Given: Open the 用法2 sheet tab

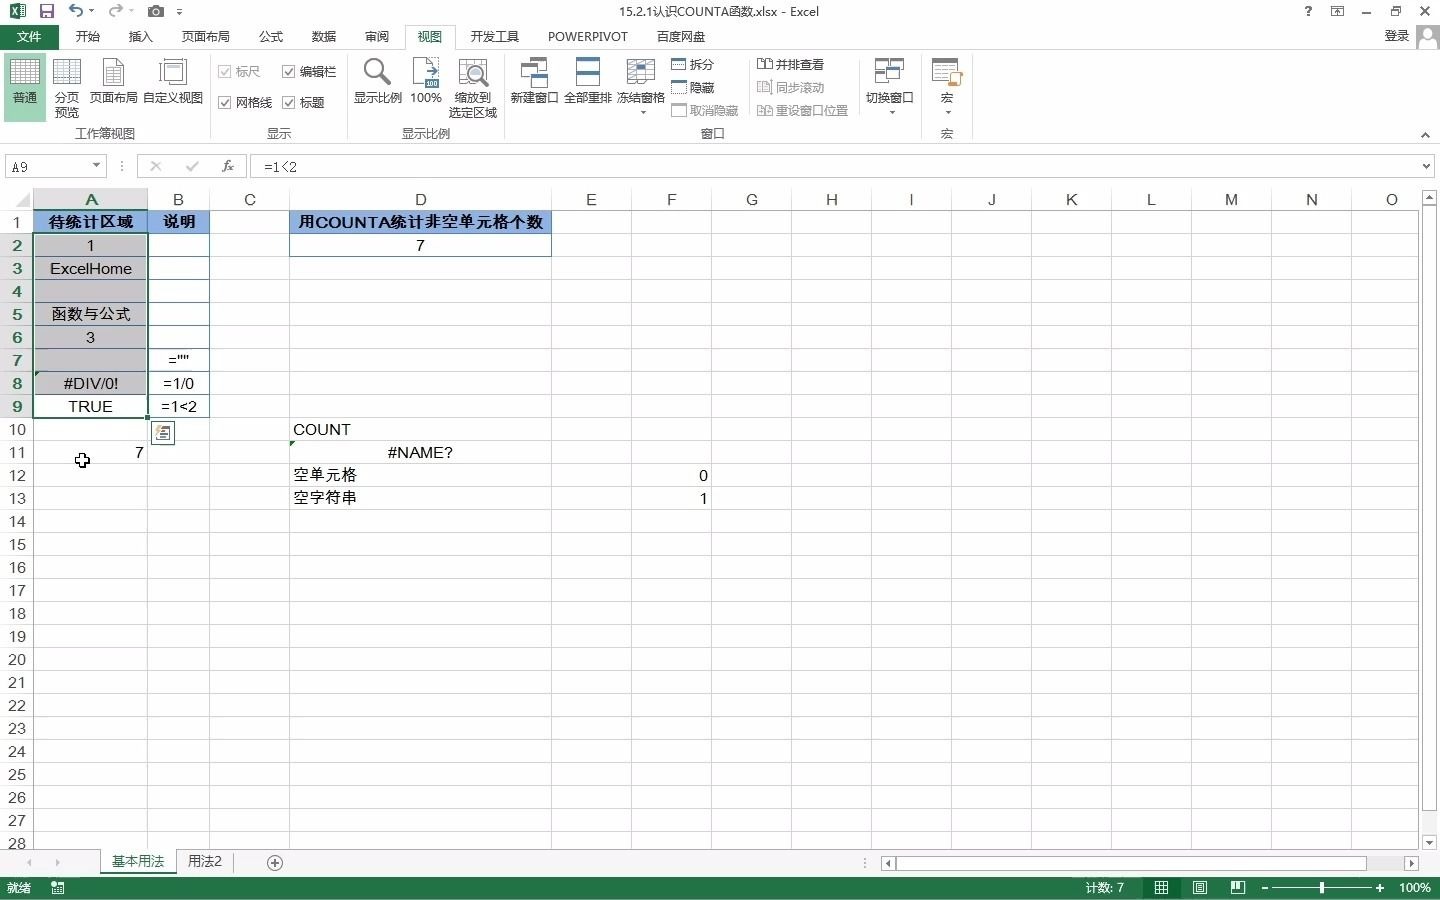Looking at the screenshot, I should click(204, 862).
